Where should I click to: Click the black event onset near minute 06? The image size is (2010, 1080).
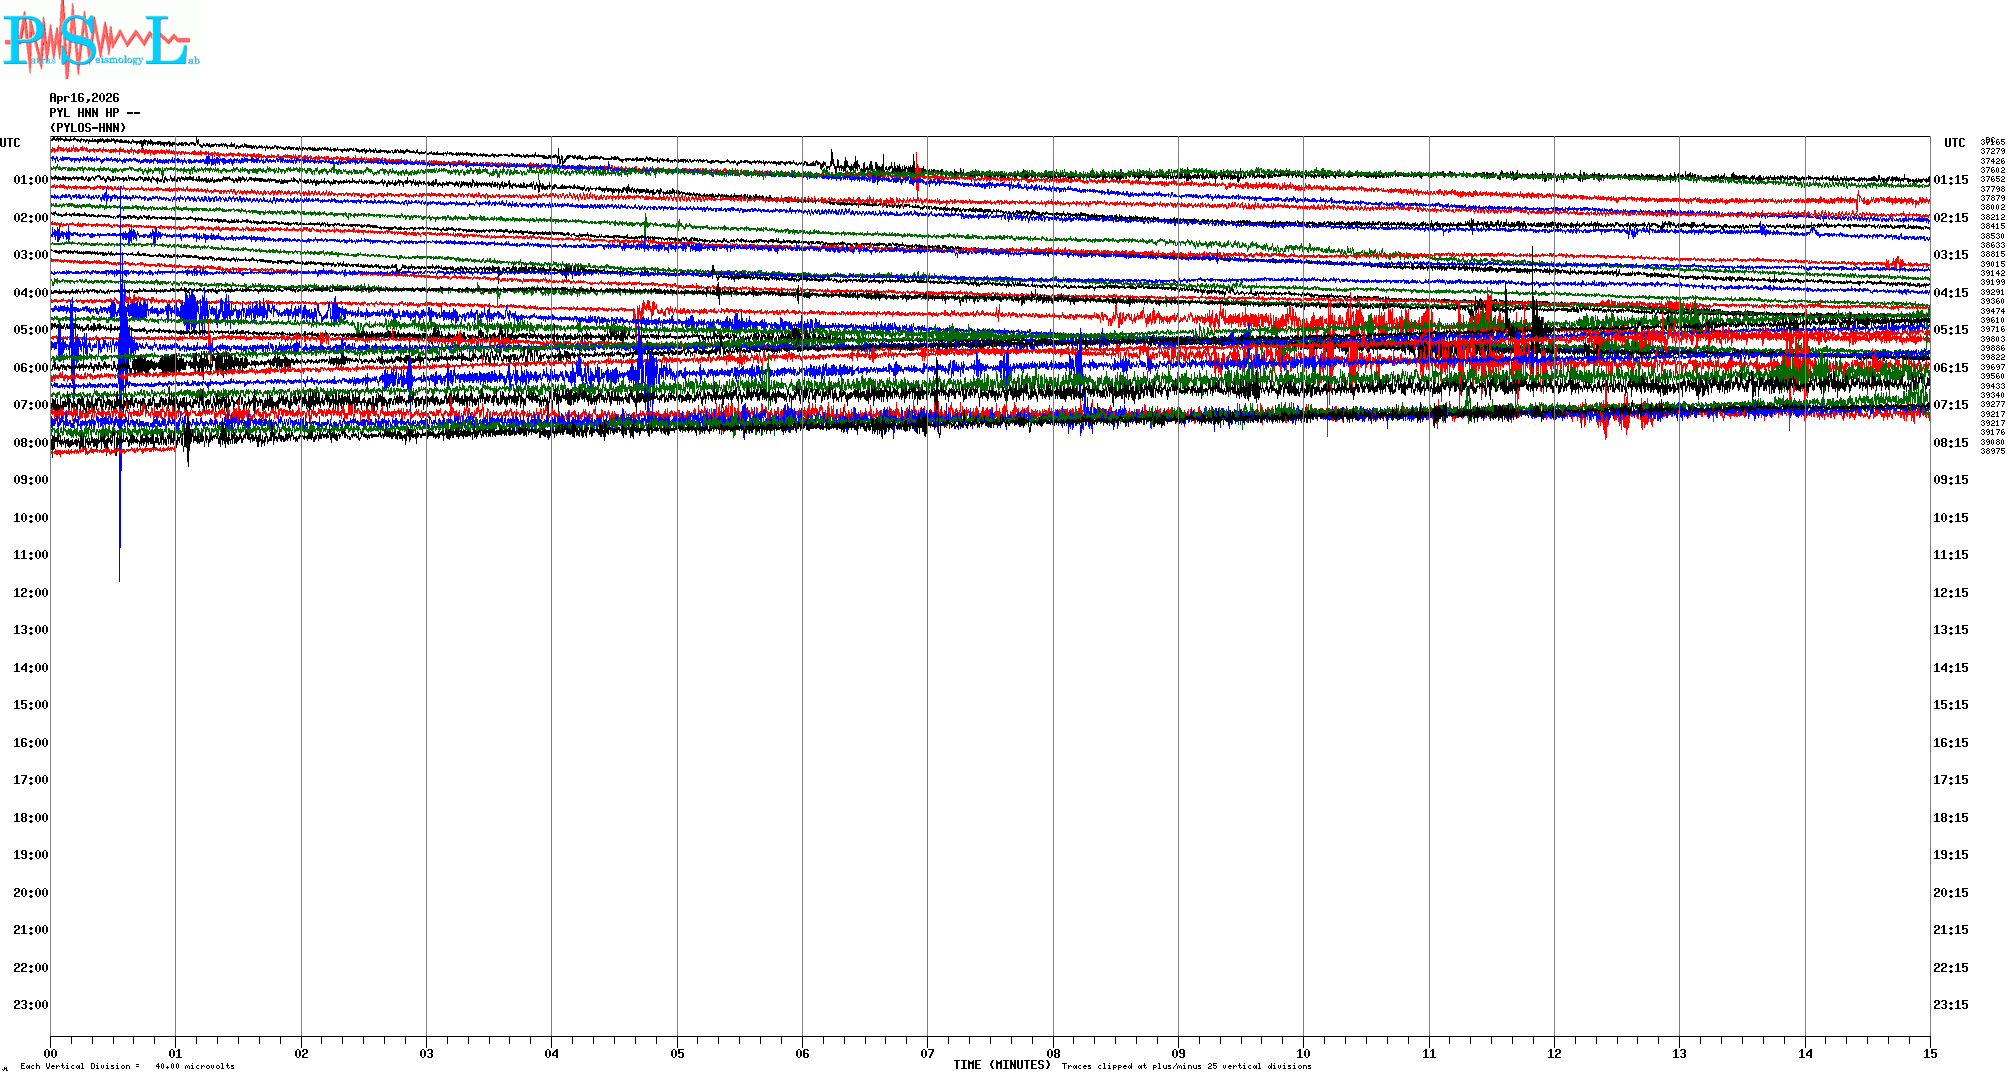pyautogui.click(x=832, y=157)
